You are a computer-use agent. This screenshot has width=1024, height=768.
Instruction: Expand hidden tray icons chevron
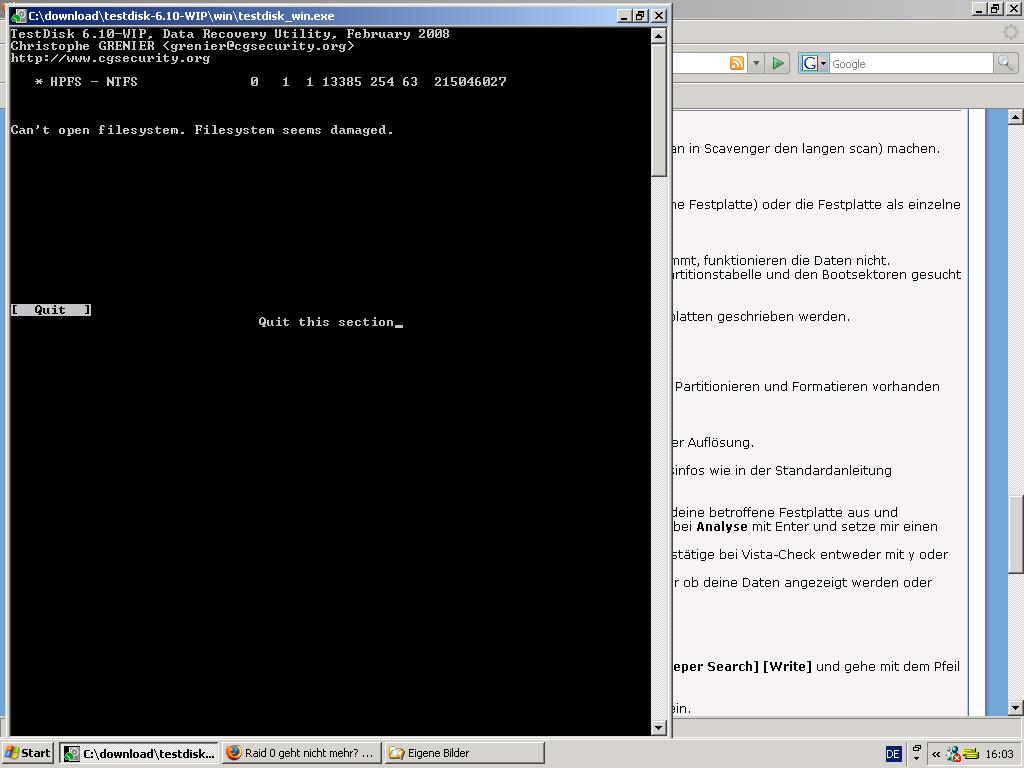pyautogui.click(x=936, y=754)
